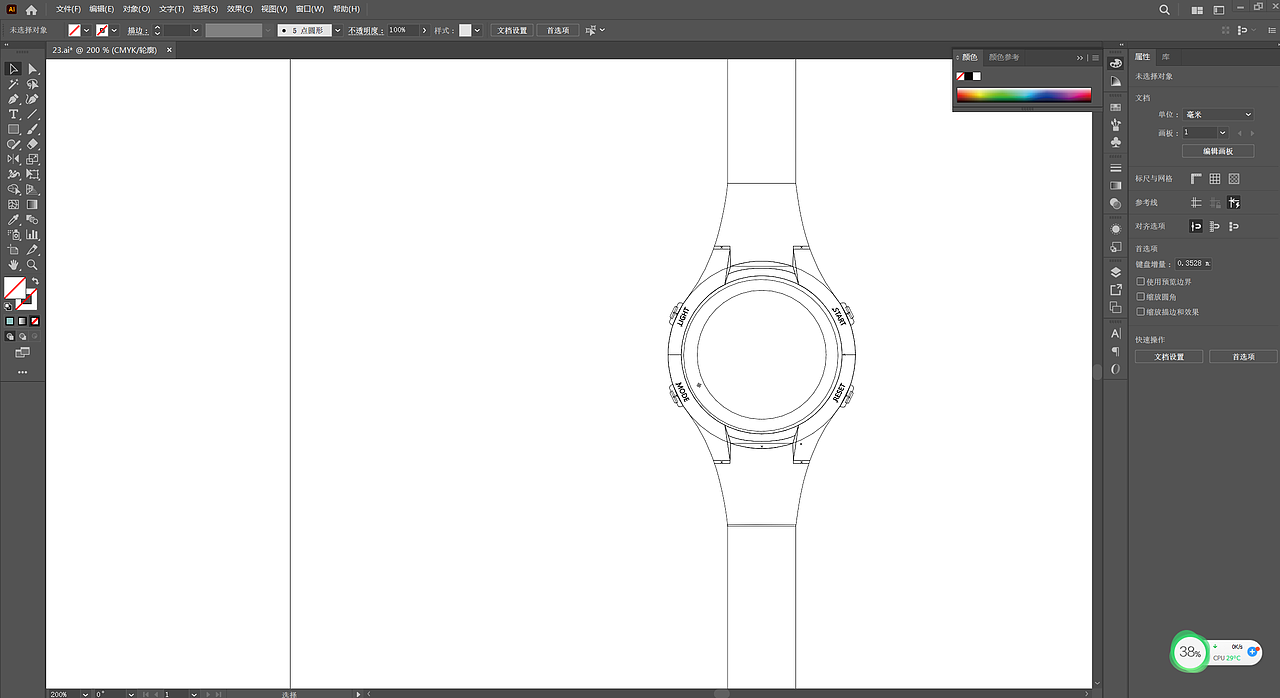Toggle transparency grid icon
This screenshot has width=1280, height=698.
tap(1234, 179)
